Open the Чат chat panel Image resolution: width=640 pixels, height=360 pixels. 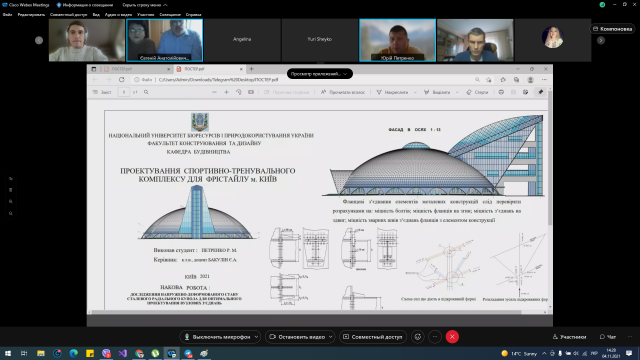pyautogui.click(x=608, y=337)
